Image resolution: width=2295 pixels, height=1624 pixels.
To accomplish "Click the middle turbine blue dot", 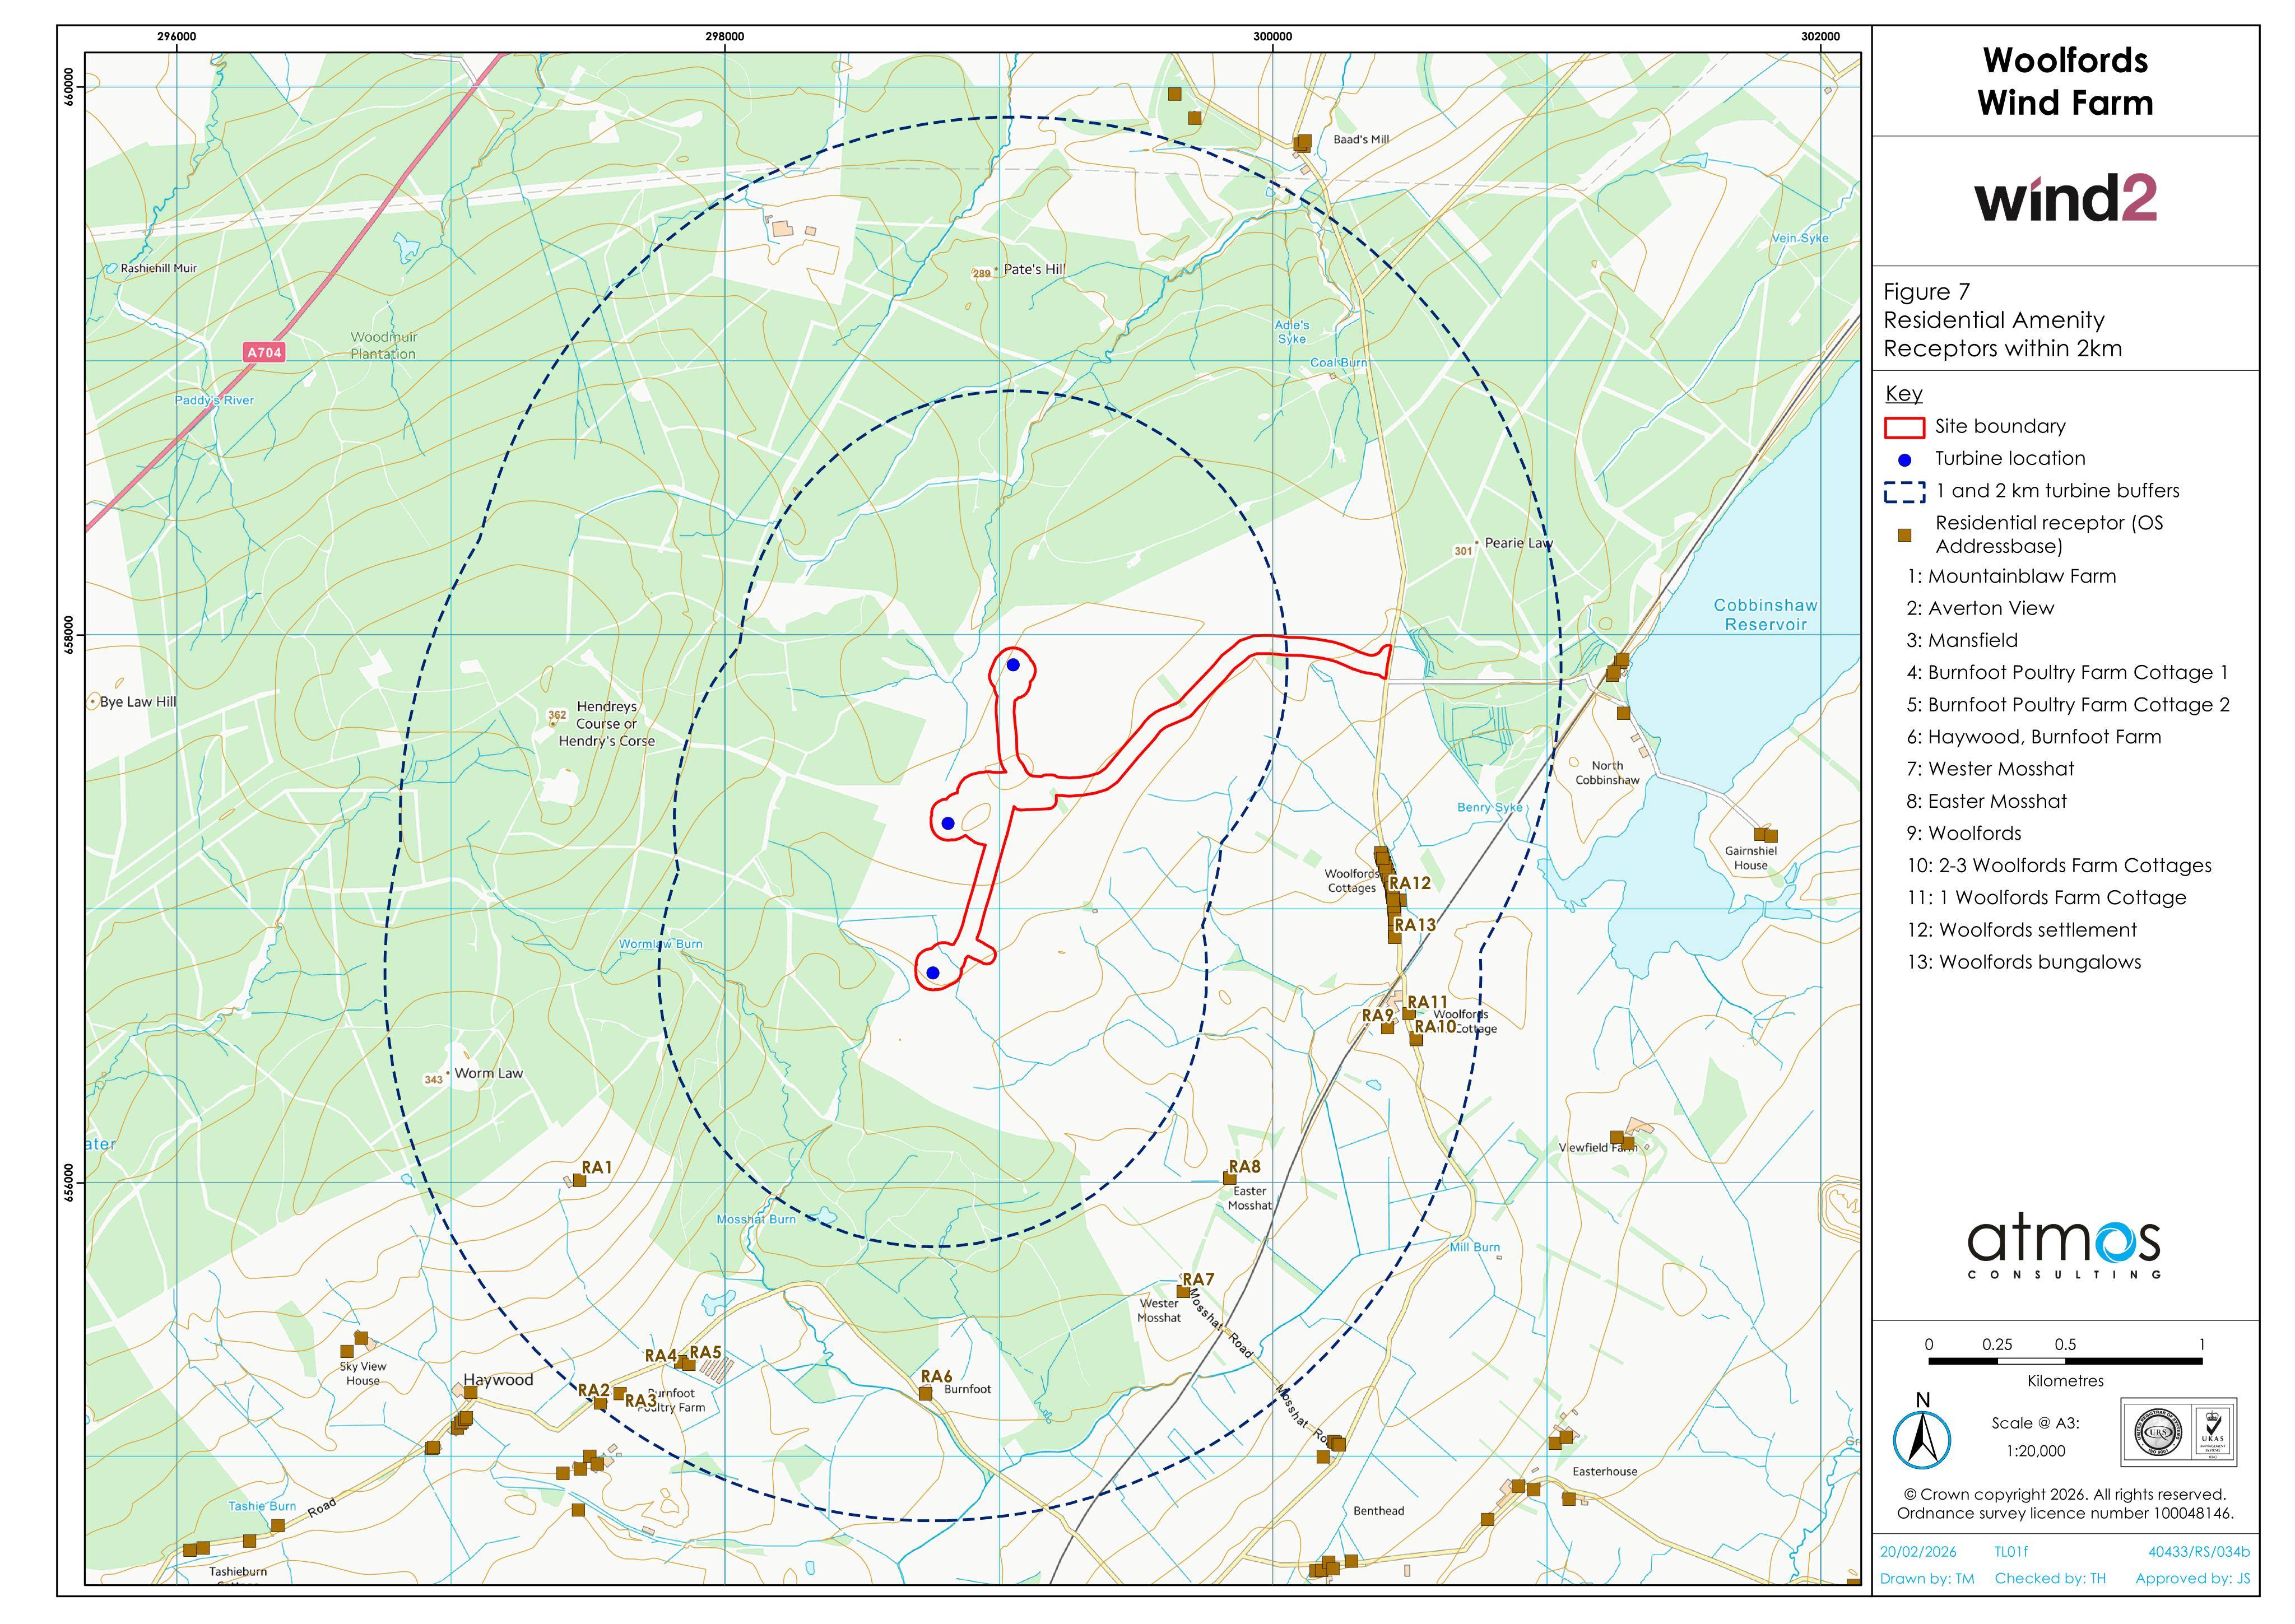I will (x=948, y=823).
